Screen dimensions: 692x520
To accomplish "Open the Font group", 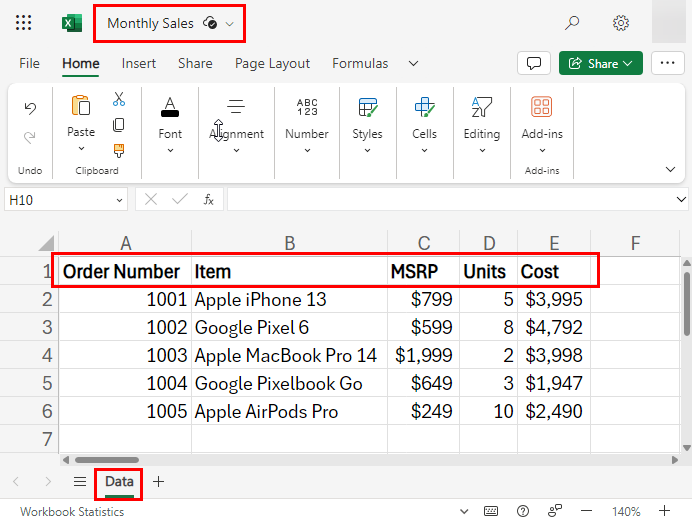I will [x=170, y=125].
